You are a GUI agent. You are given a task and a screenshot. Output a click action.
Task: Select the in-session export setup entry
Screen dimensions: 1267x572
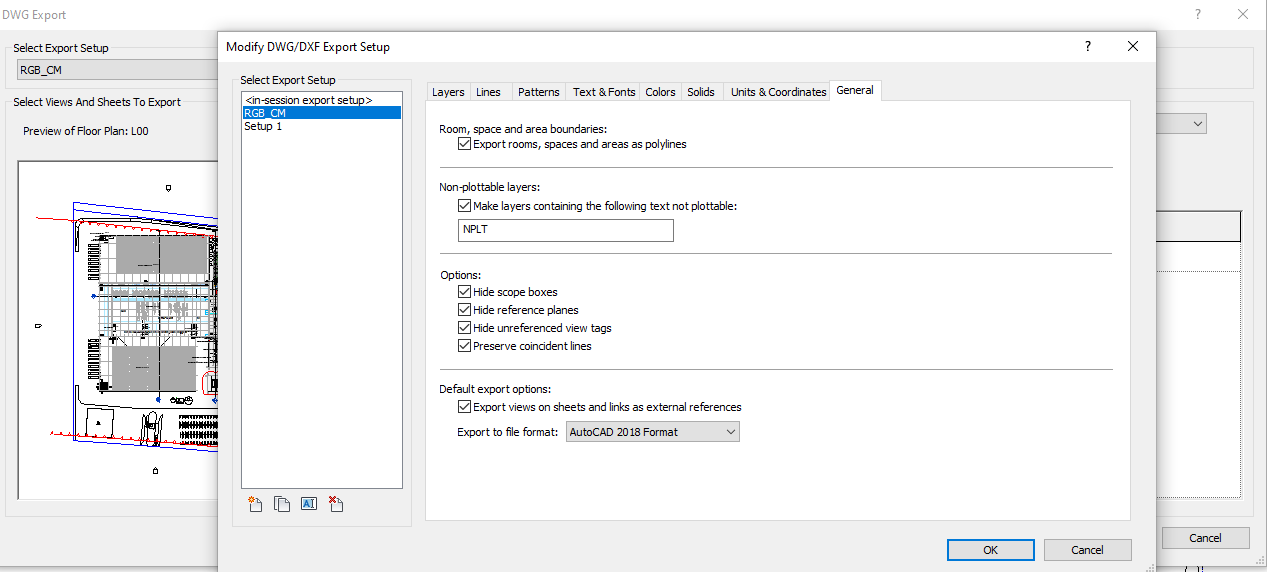[x=308, y=100]
